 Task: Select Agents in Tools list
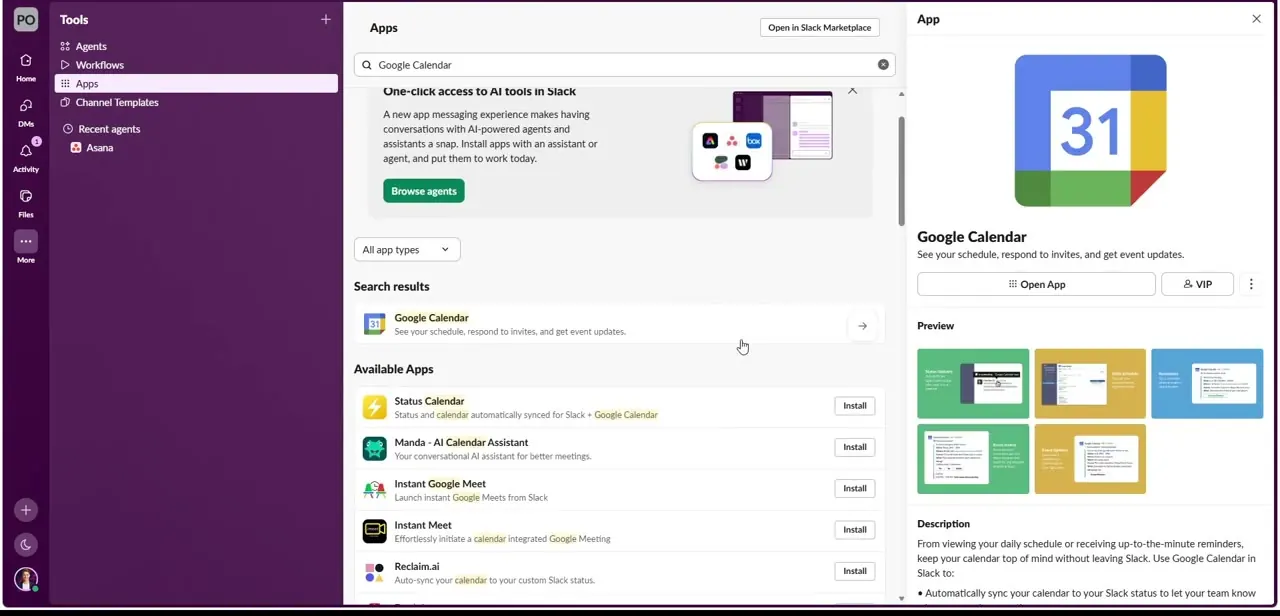[x=196, y=46]
